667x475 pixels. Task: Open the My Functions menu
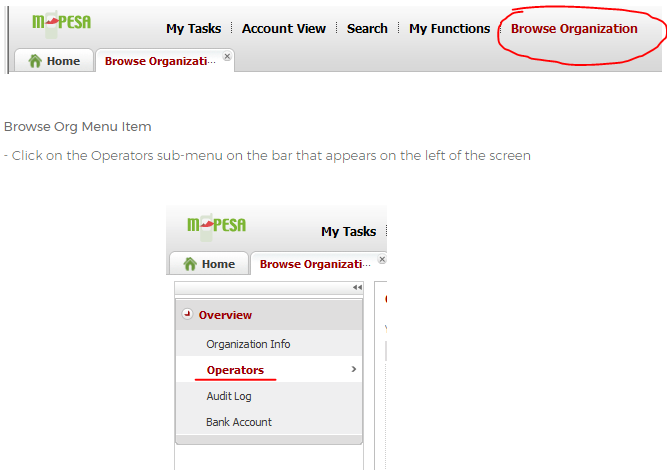tap(449, 29)
